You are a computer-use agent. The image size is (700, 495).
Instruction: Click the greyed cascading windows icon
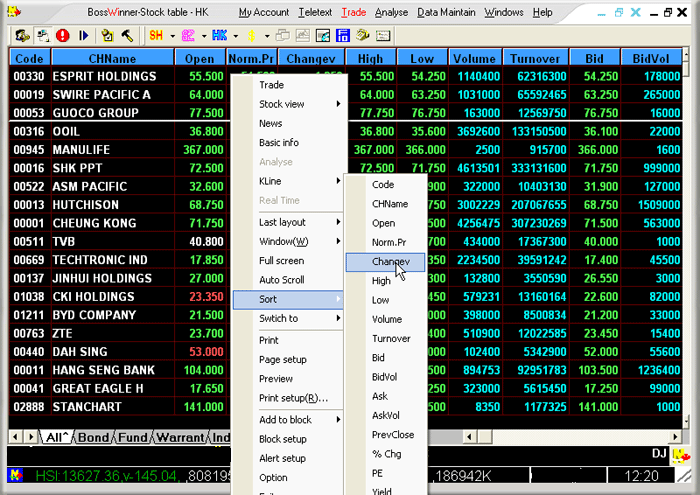click(x=282, y=35)
